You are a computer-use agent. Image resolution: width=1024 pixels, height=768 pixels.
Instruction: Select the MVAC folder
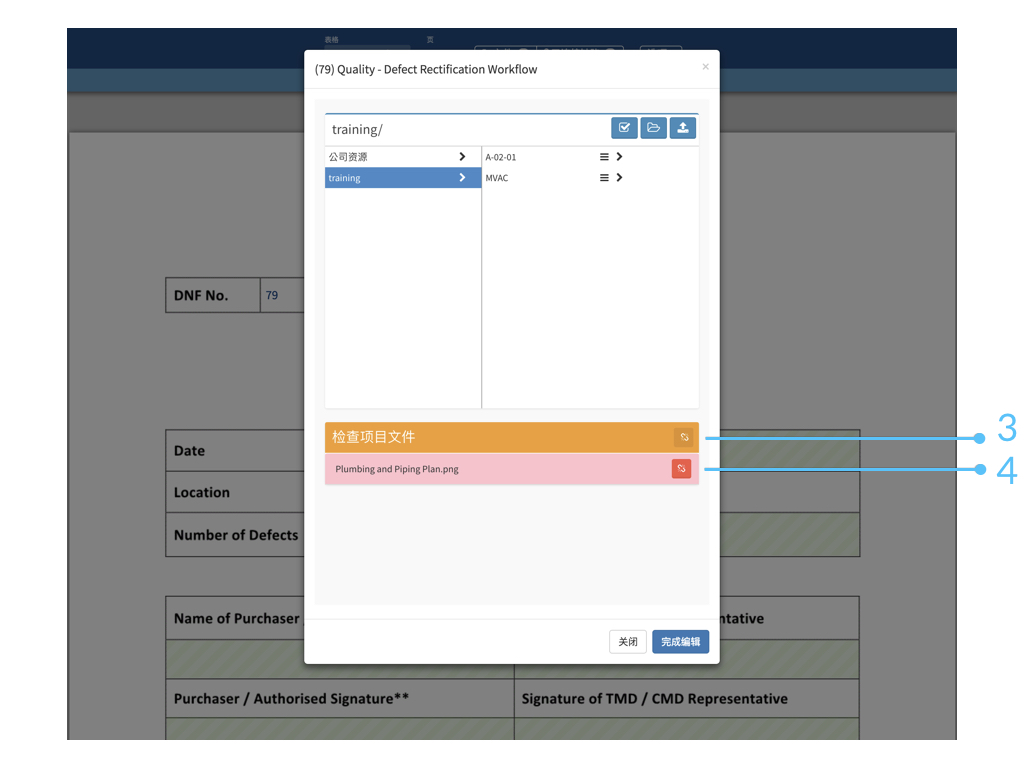(x=496, y=178)
